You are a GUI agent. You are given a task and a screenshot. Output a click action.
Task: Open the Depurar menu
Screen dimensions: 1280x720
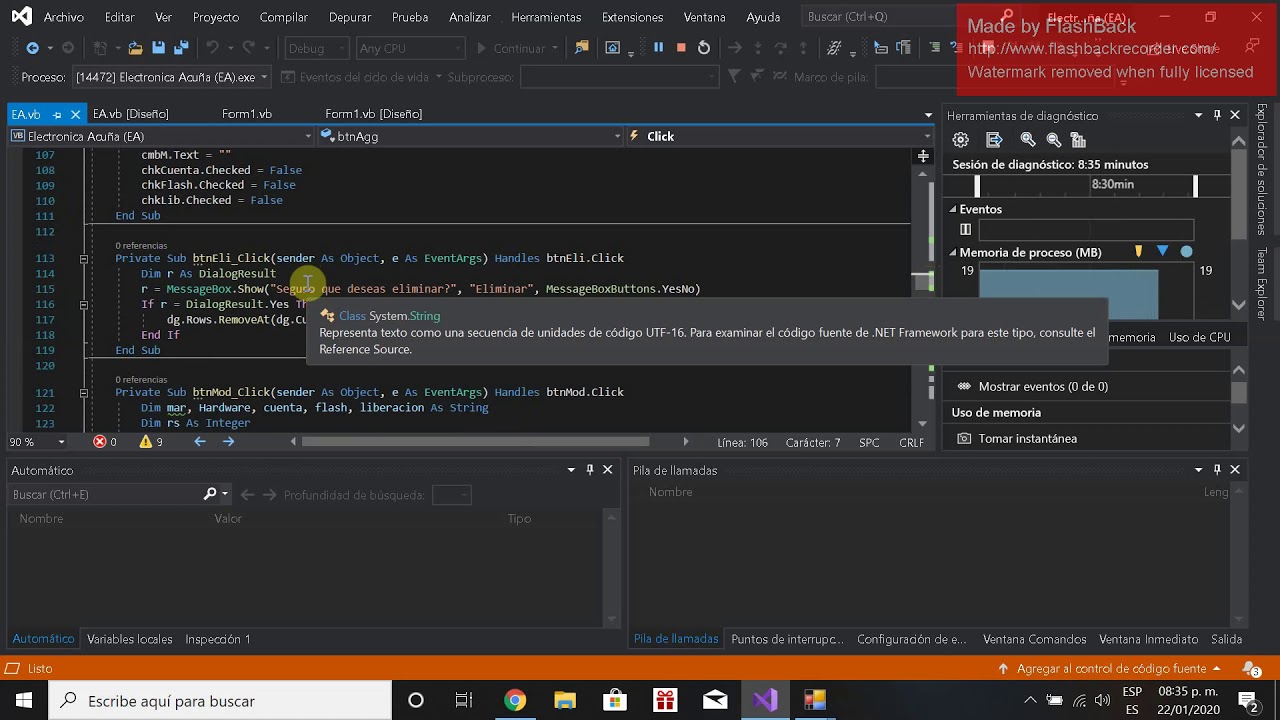tap(350, 17)
